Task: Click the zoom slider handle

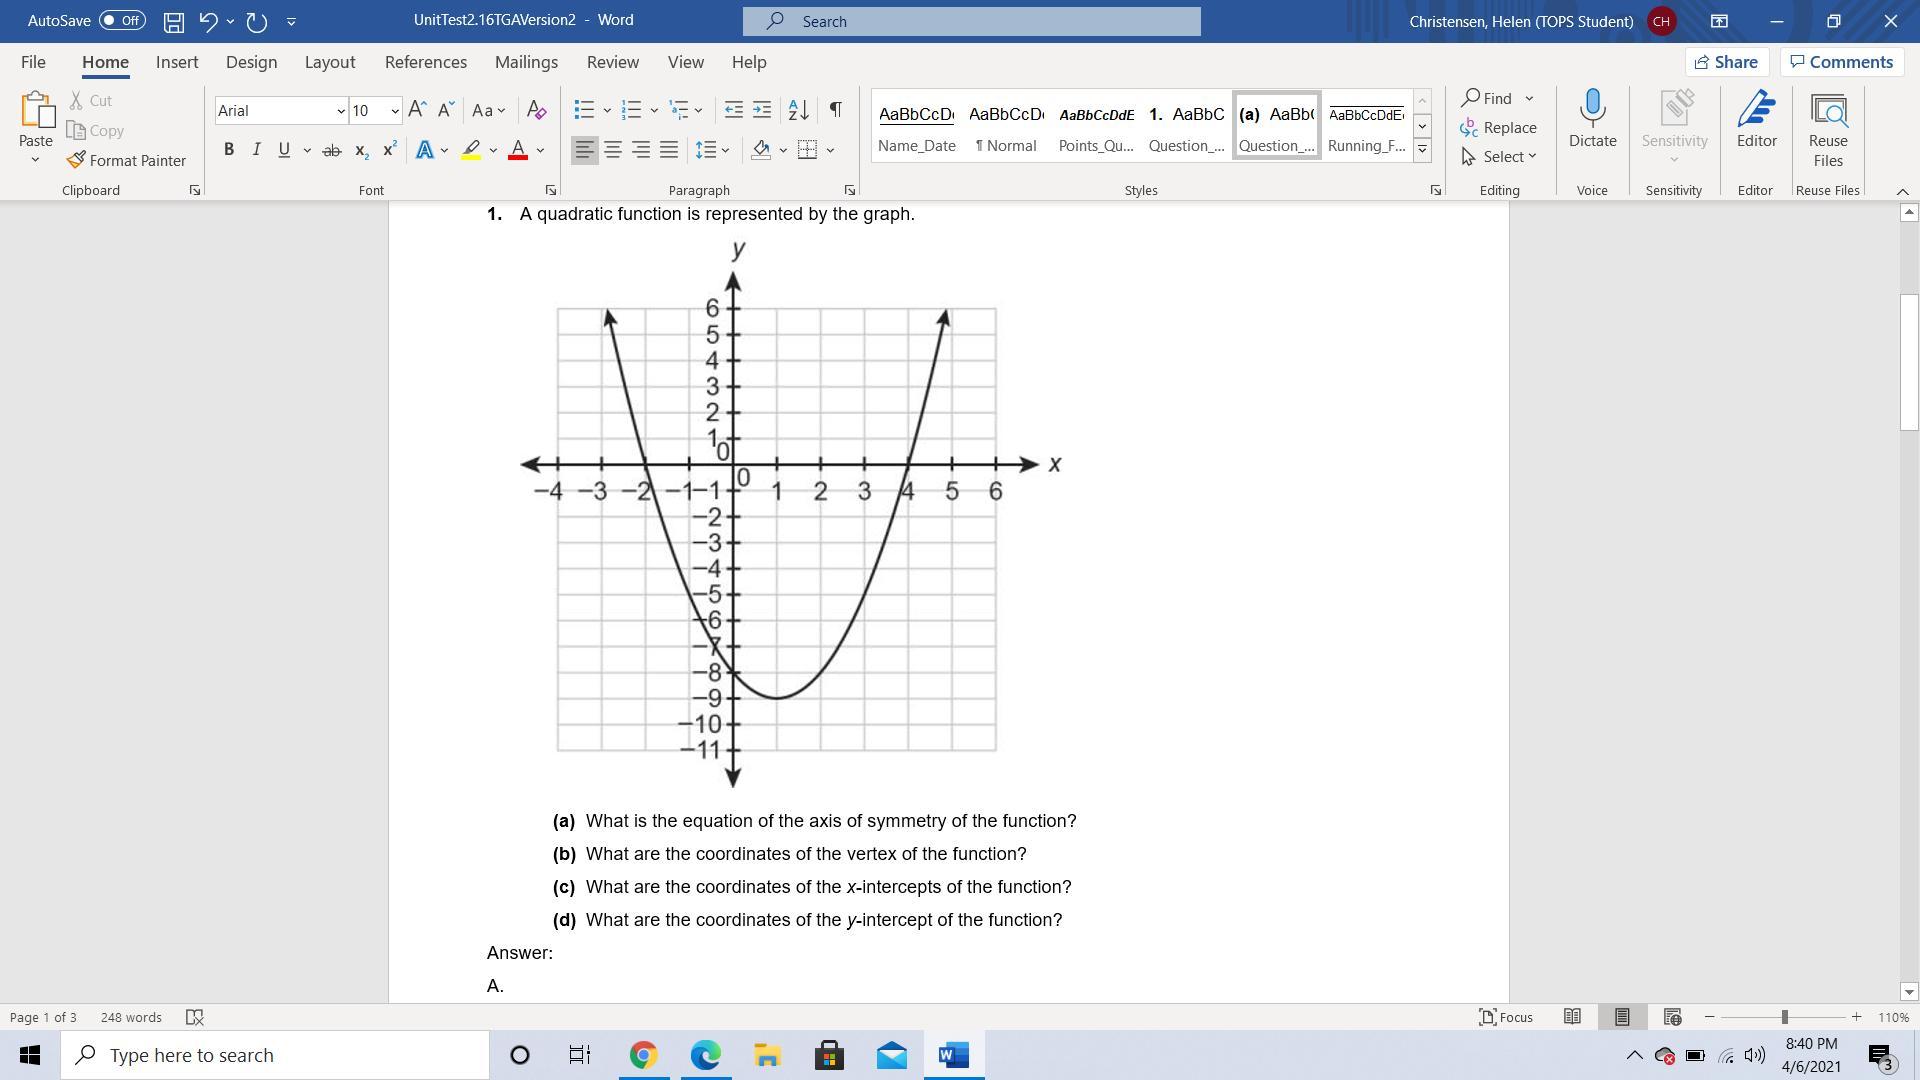Action: click(1784, 1017)
